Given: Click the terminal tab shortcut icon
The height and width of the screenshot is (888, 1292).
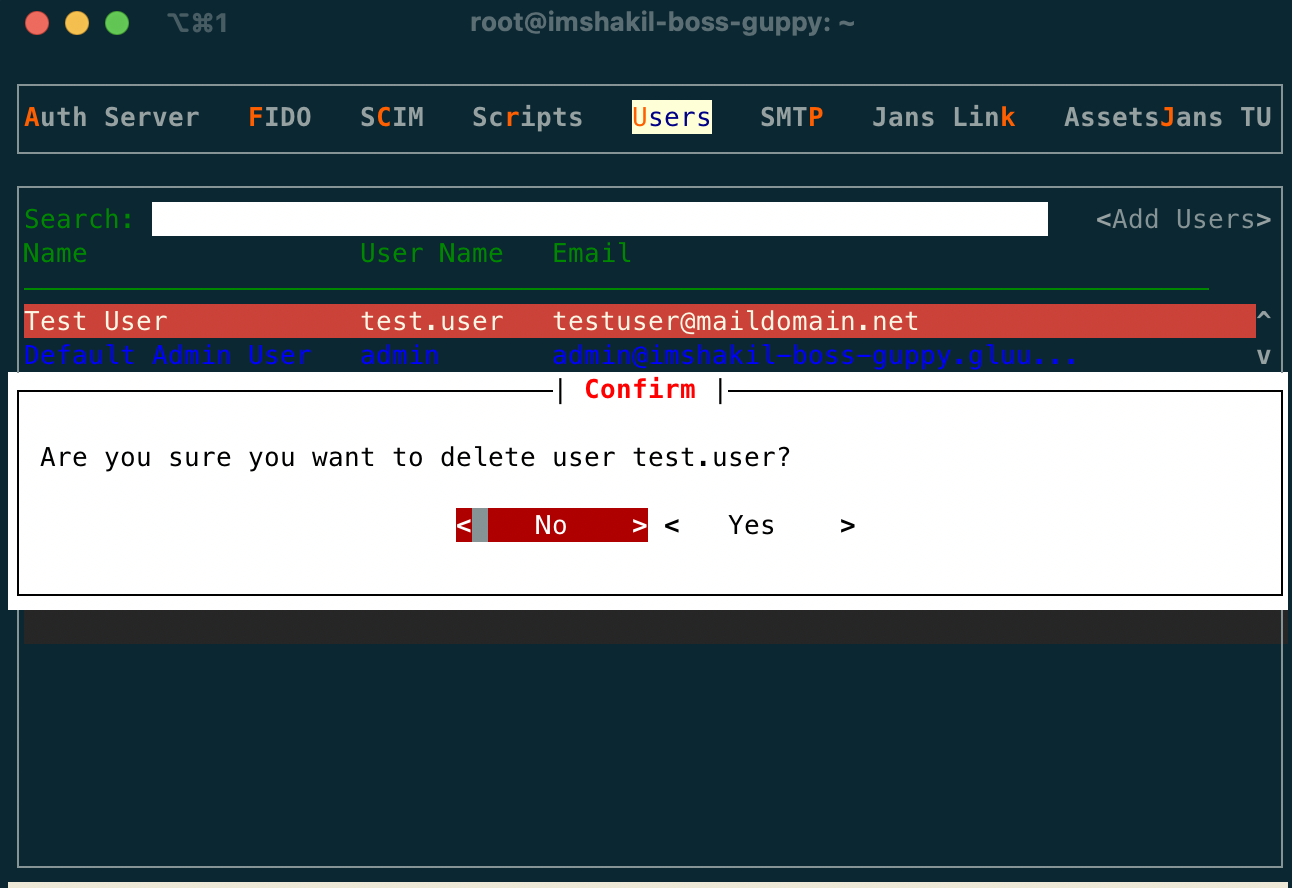Looking at the screenshot, I should tap(197, 22).
